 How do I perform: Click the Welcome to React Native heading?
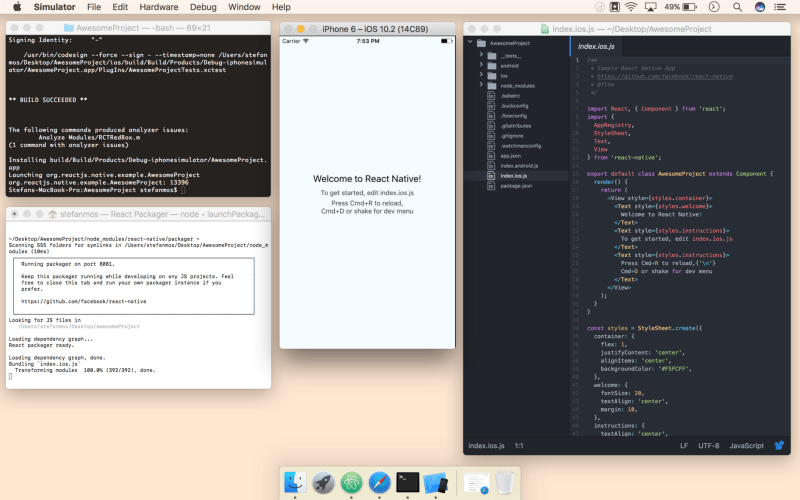point(367,179)
